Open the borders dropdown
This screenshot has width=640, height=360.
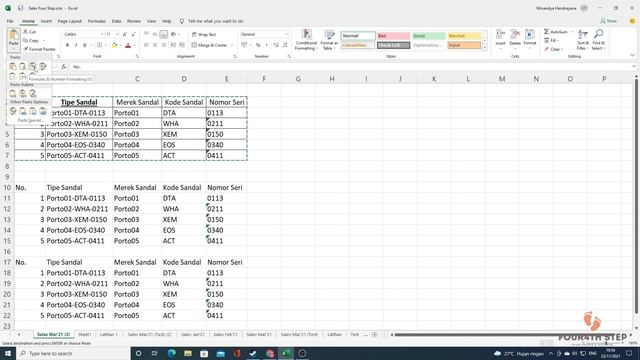(106, 45)
